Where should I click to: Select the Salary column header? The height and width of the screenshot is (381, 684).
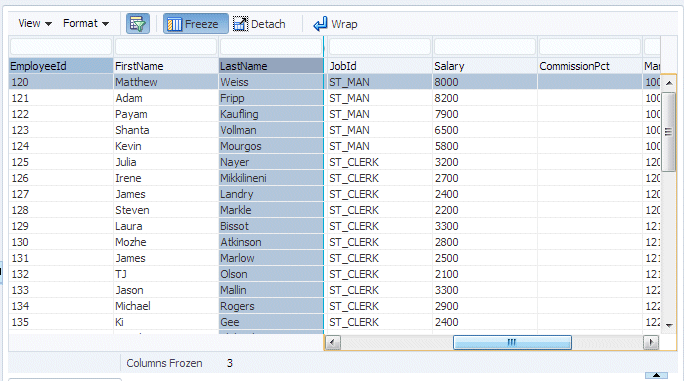coord(485,66)
